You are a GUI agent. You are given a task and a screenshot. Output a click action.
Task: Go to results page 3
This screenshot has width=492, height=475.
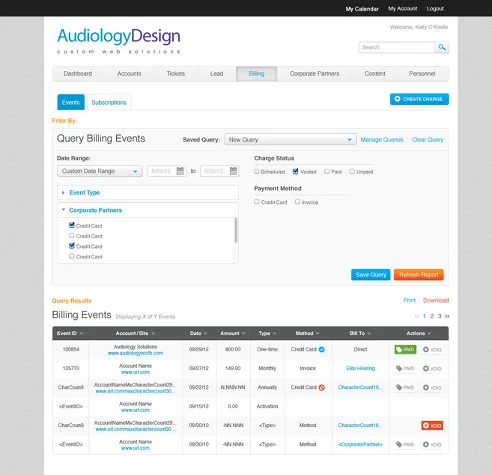pyautogui.click(x=439, y=316)
